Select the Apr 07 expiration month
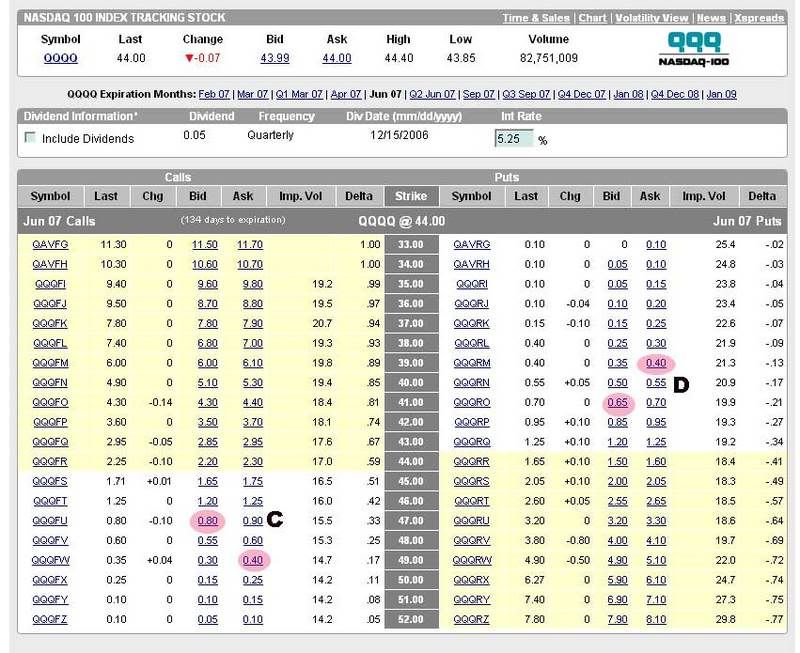The width and height of the screenshot is (800, 653). pyautogui.click(x=346, y=94)
